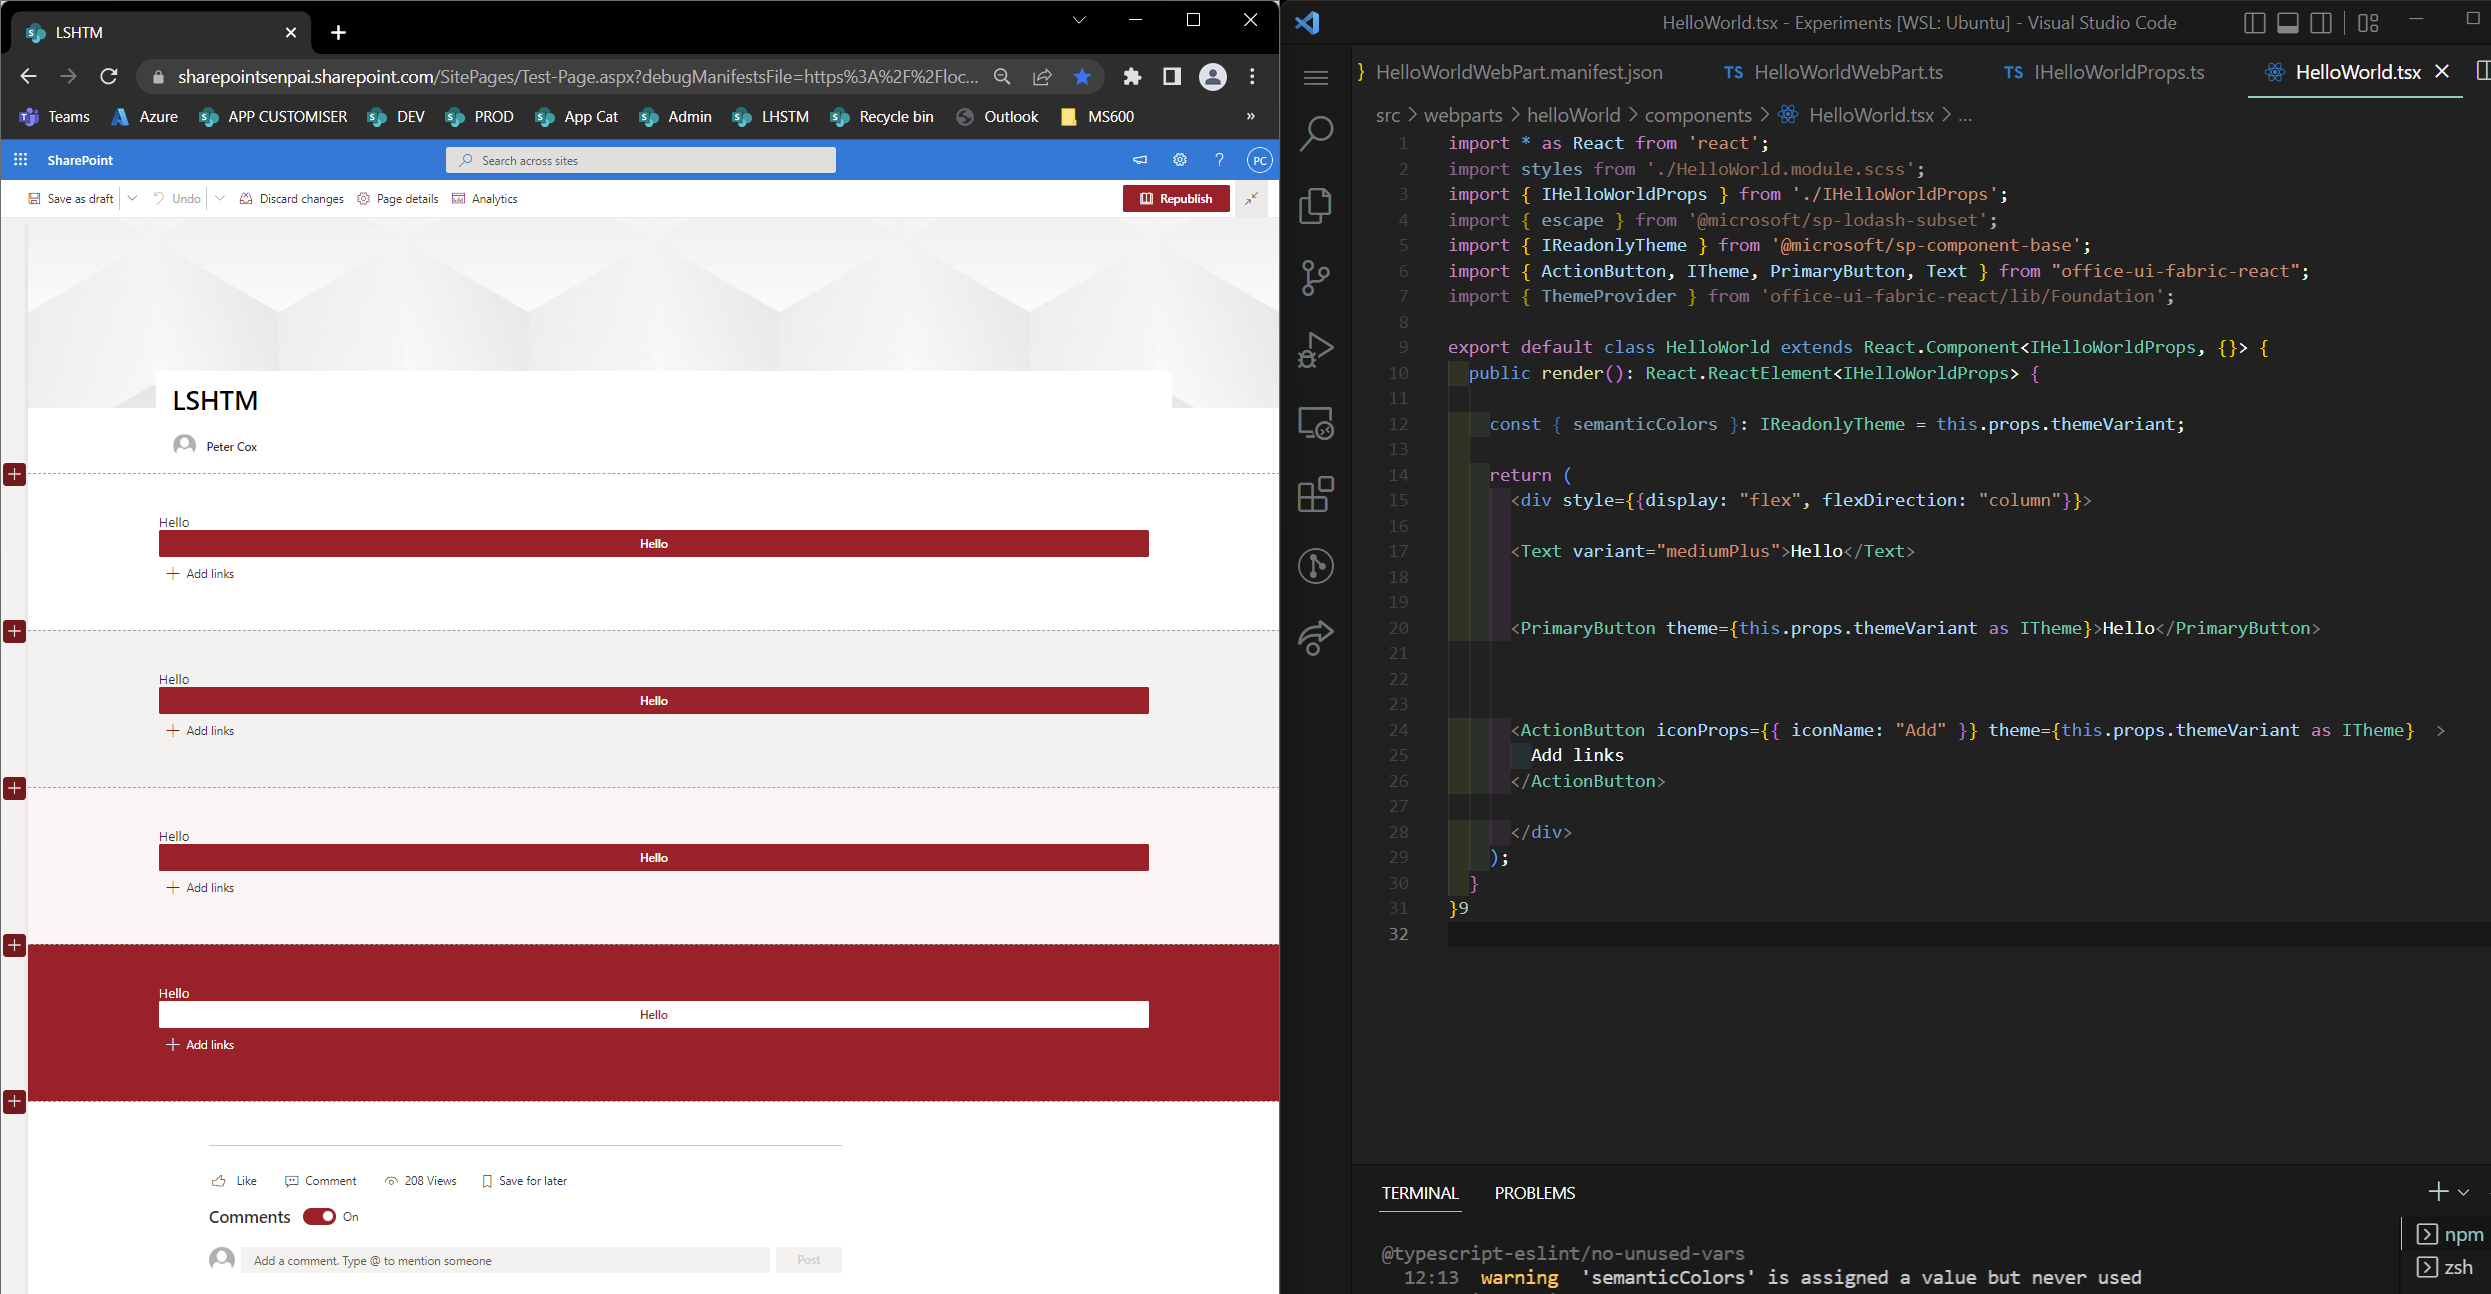Open SharePoint settings gear

(x=1180, y=159)
